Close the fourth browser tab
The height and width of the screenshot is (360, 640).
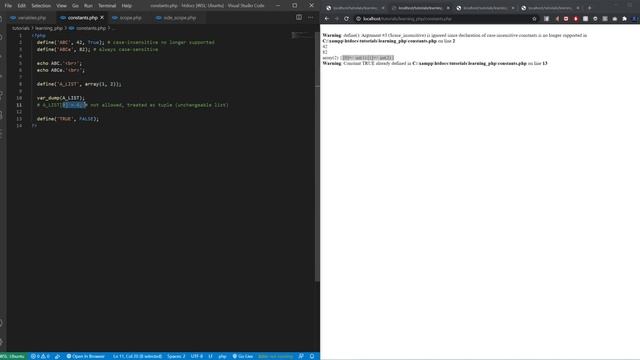[578, 8]
